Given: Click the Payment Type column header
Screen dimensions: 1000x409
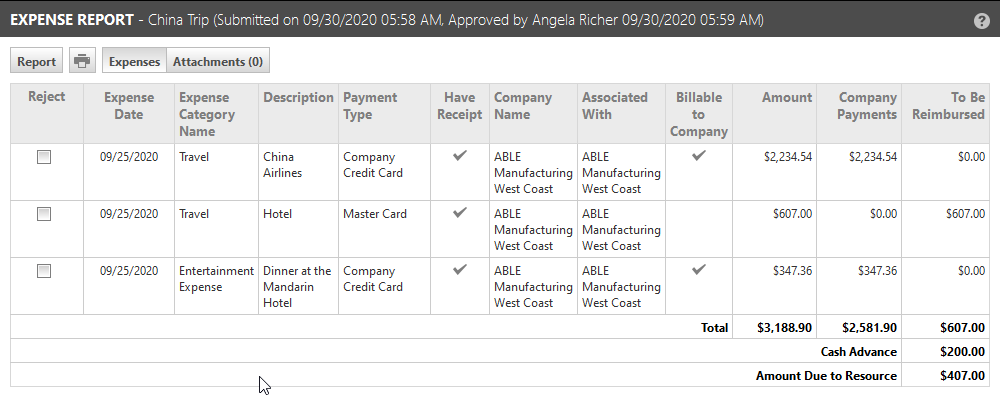Looking at the screenshot, I should click(370, 106).
